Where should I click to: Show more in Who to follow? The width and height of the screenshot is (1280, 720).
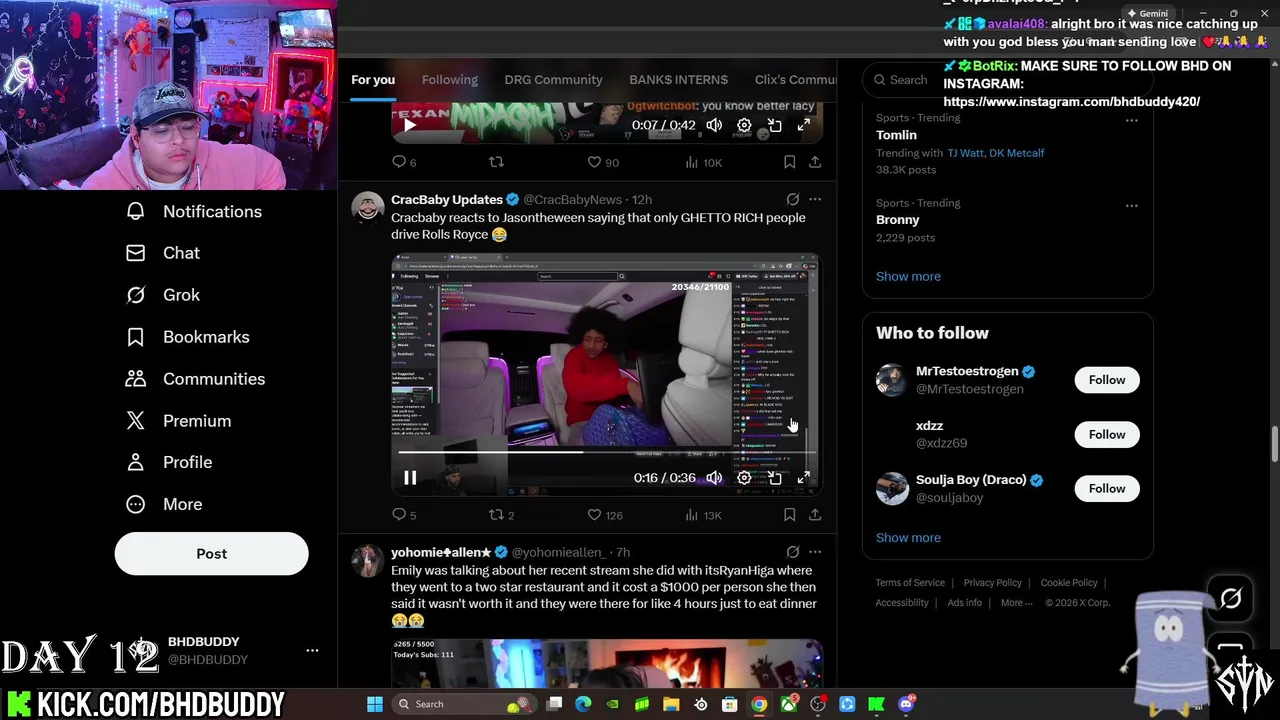point(908,538)
